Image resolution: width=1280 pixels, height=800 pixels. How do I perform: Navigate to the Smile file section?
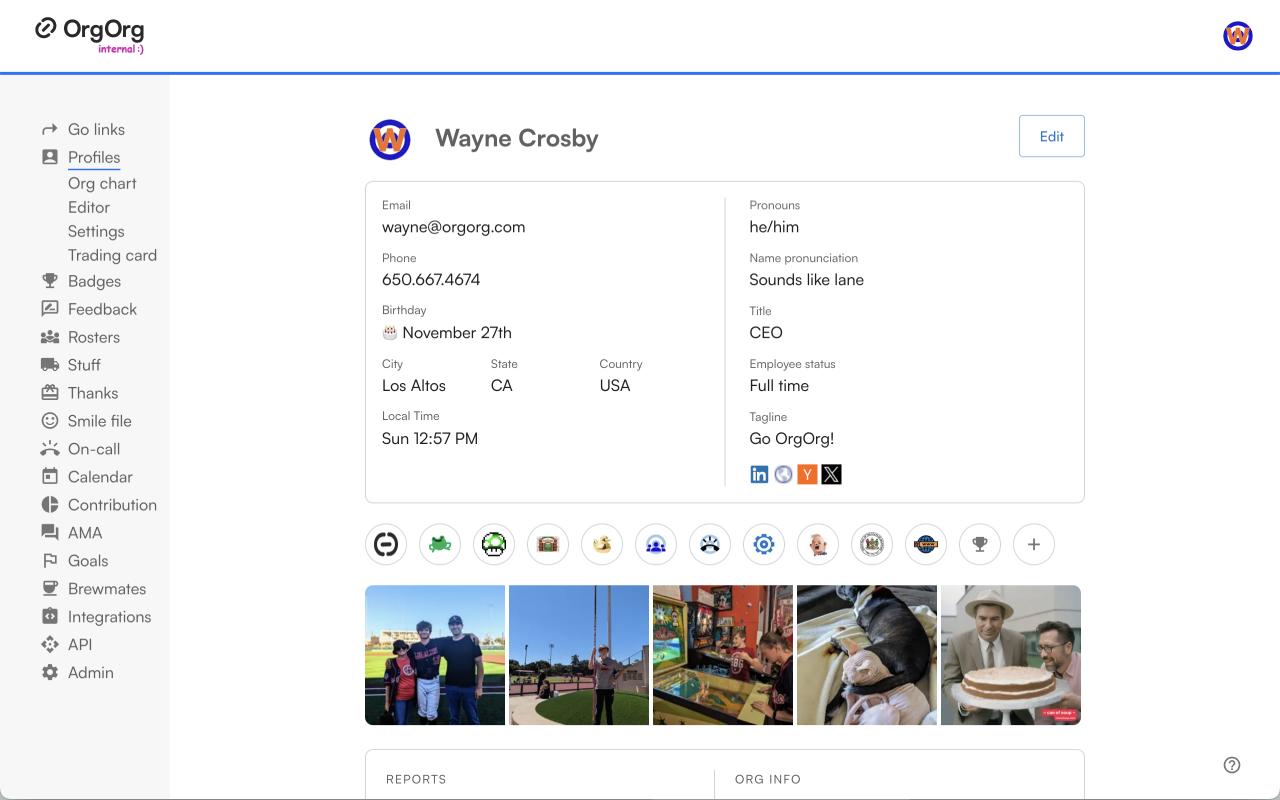pos(99,421)
